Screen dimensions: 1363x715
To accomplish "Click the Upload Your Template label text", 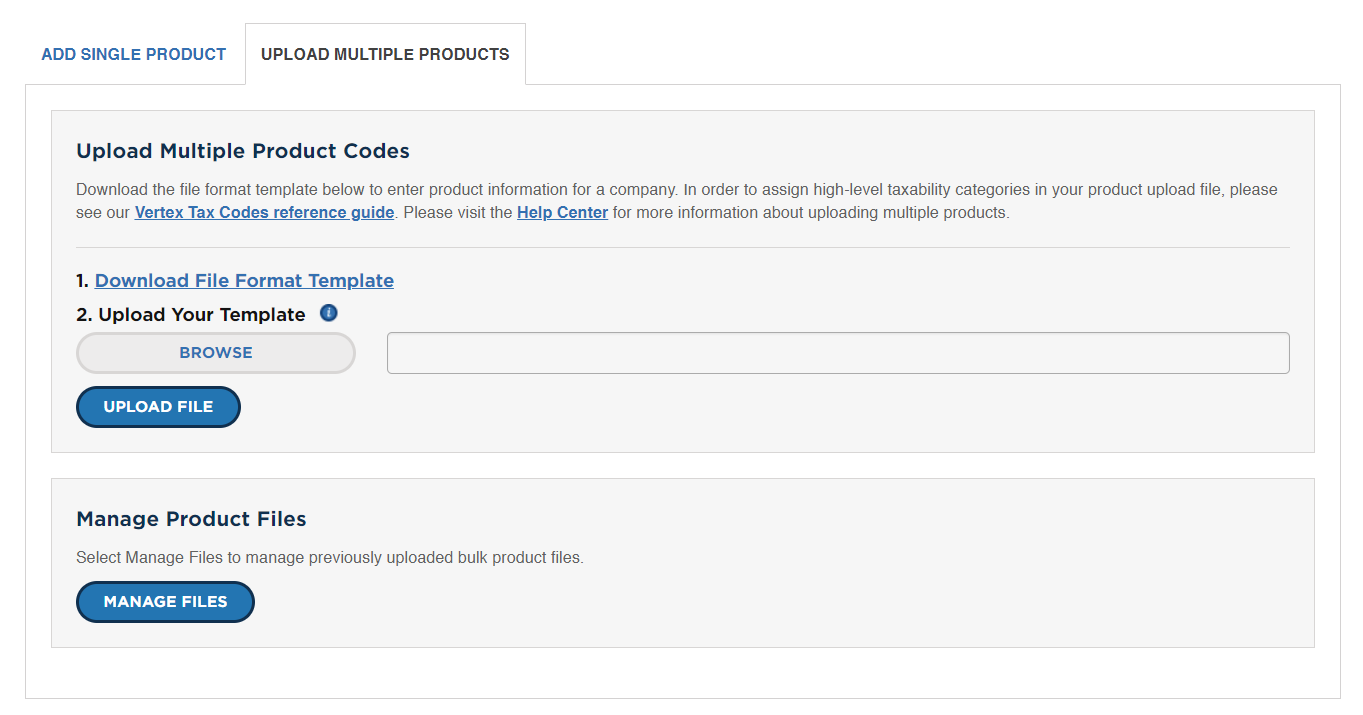I will [x=201, y=315].
